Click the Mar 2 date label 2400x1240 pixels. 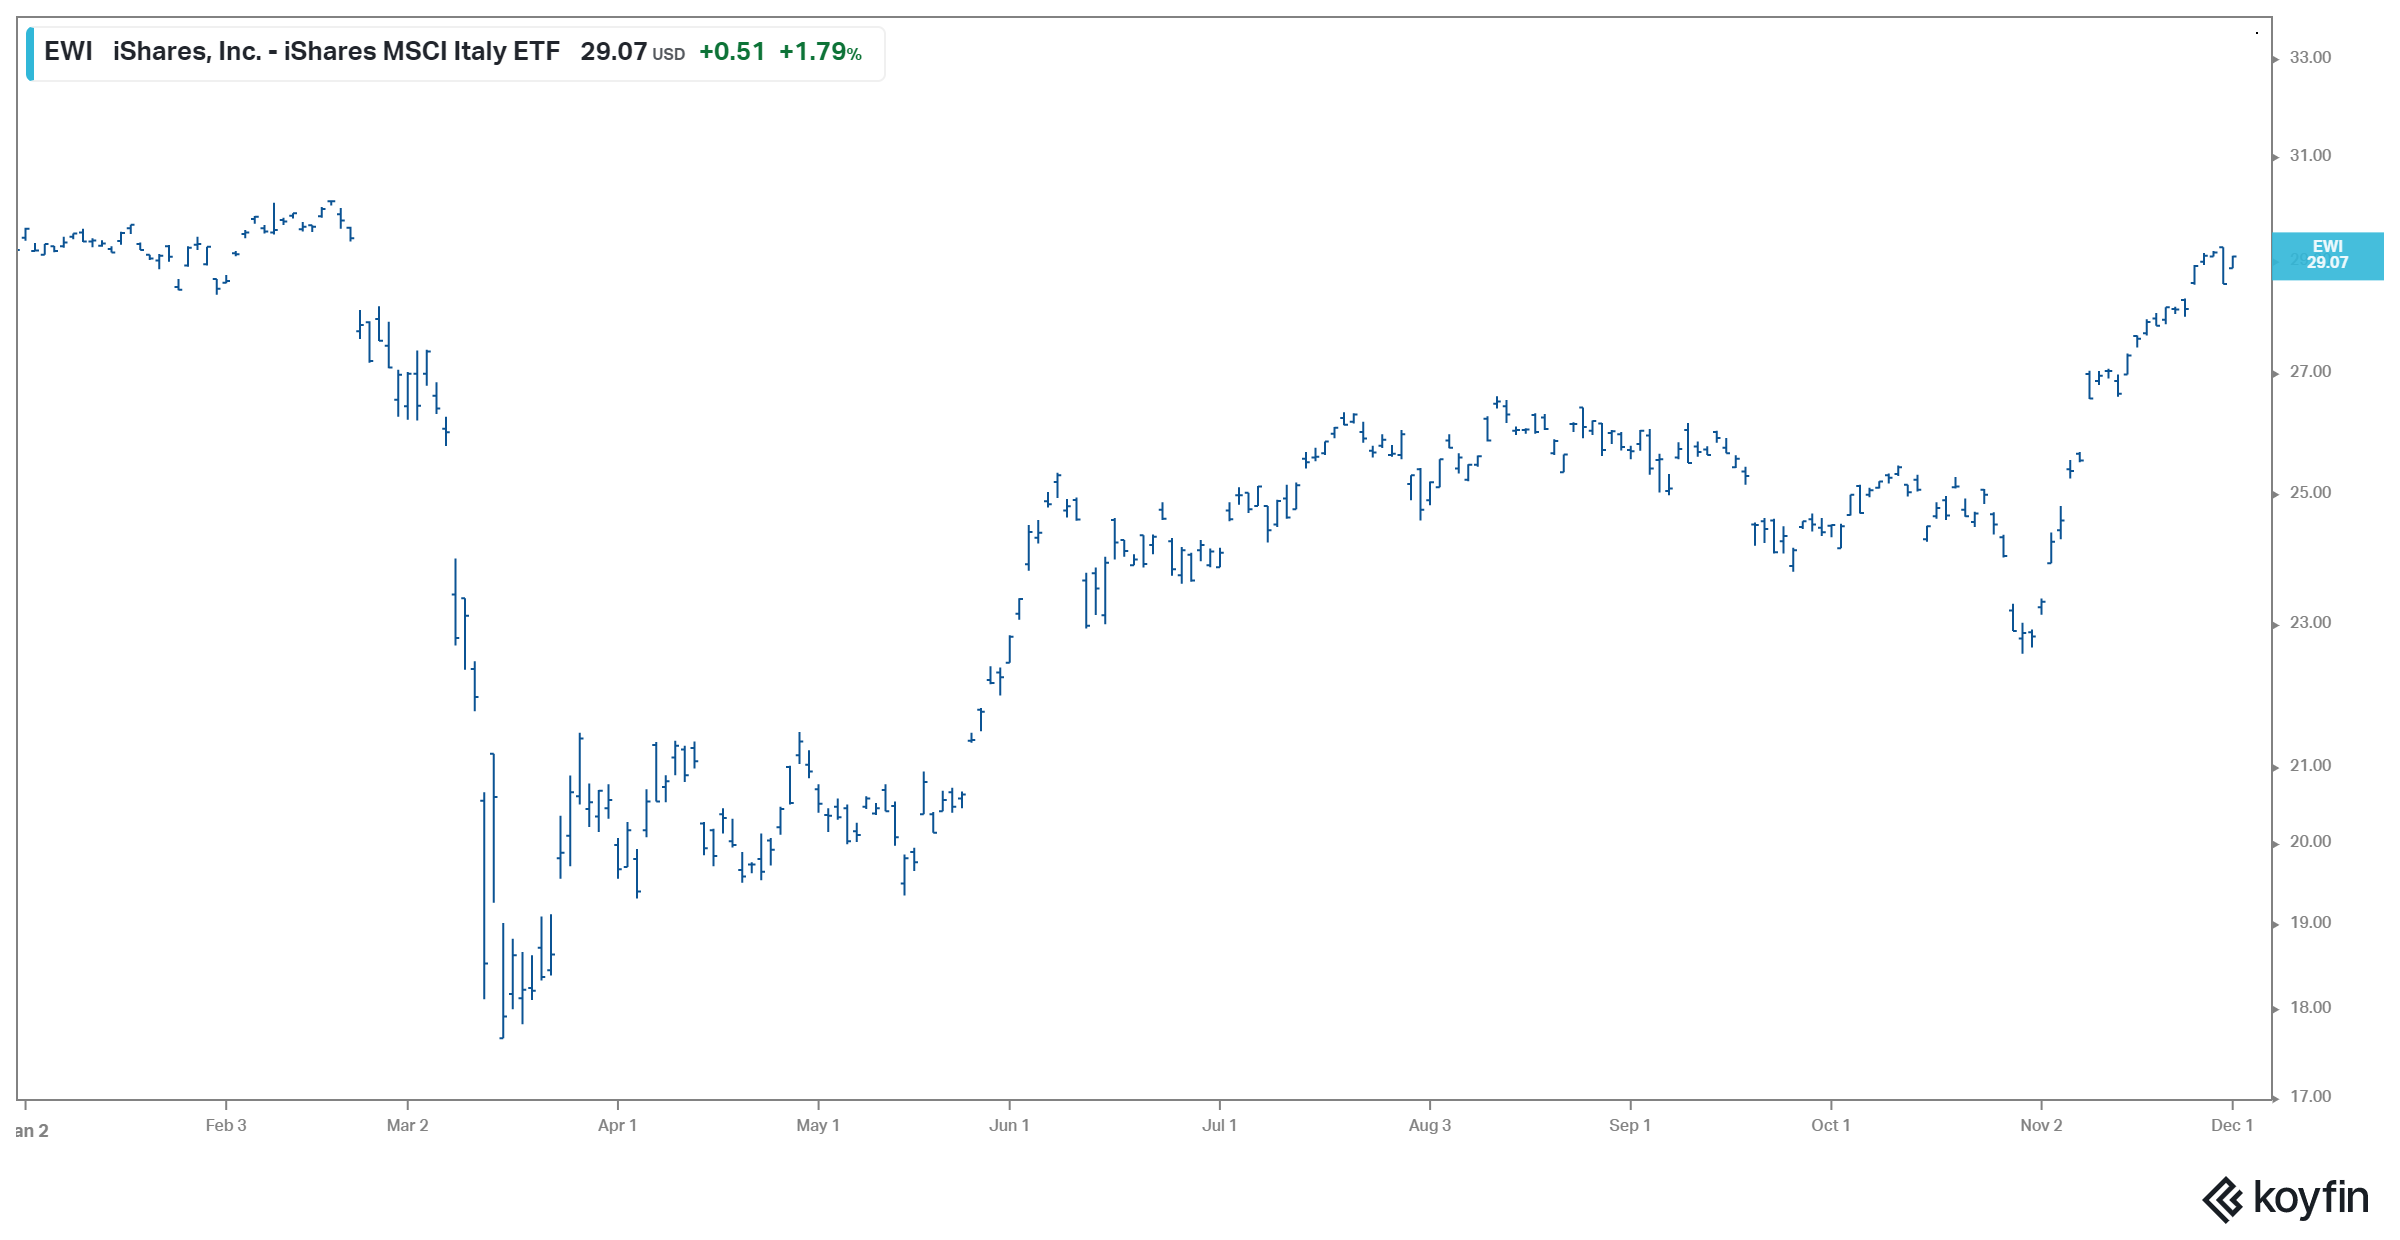click(x=407, y=1126)
